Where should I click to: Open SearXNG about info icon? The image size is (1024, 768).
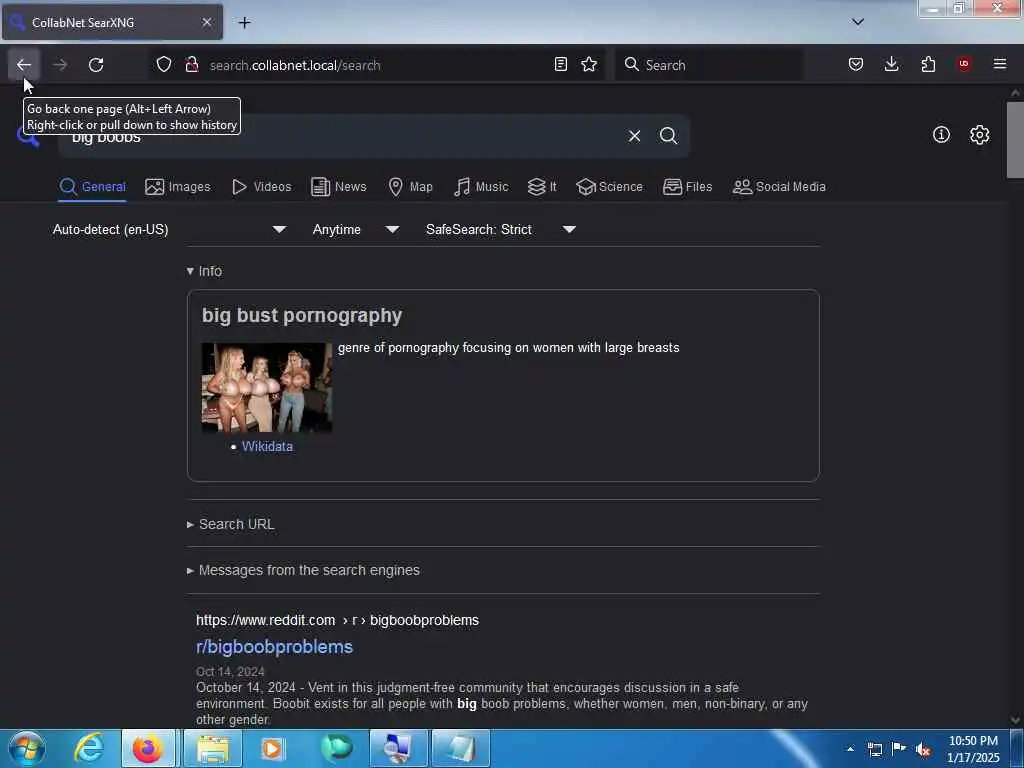pyautogui.click(x=941, y=135)
